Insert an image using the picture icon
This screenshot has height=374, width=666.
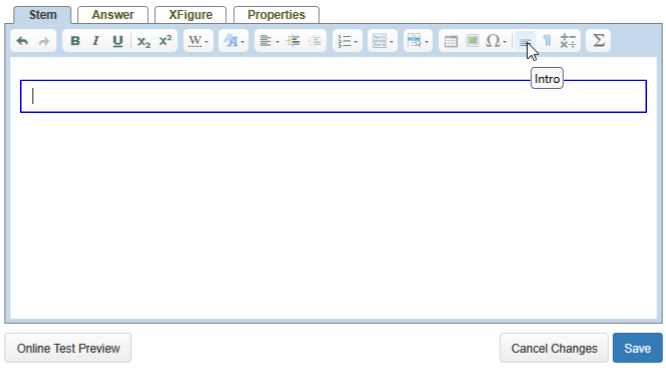472,41
